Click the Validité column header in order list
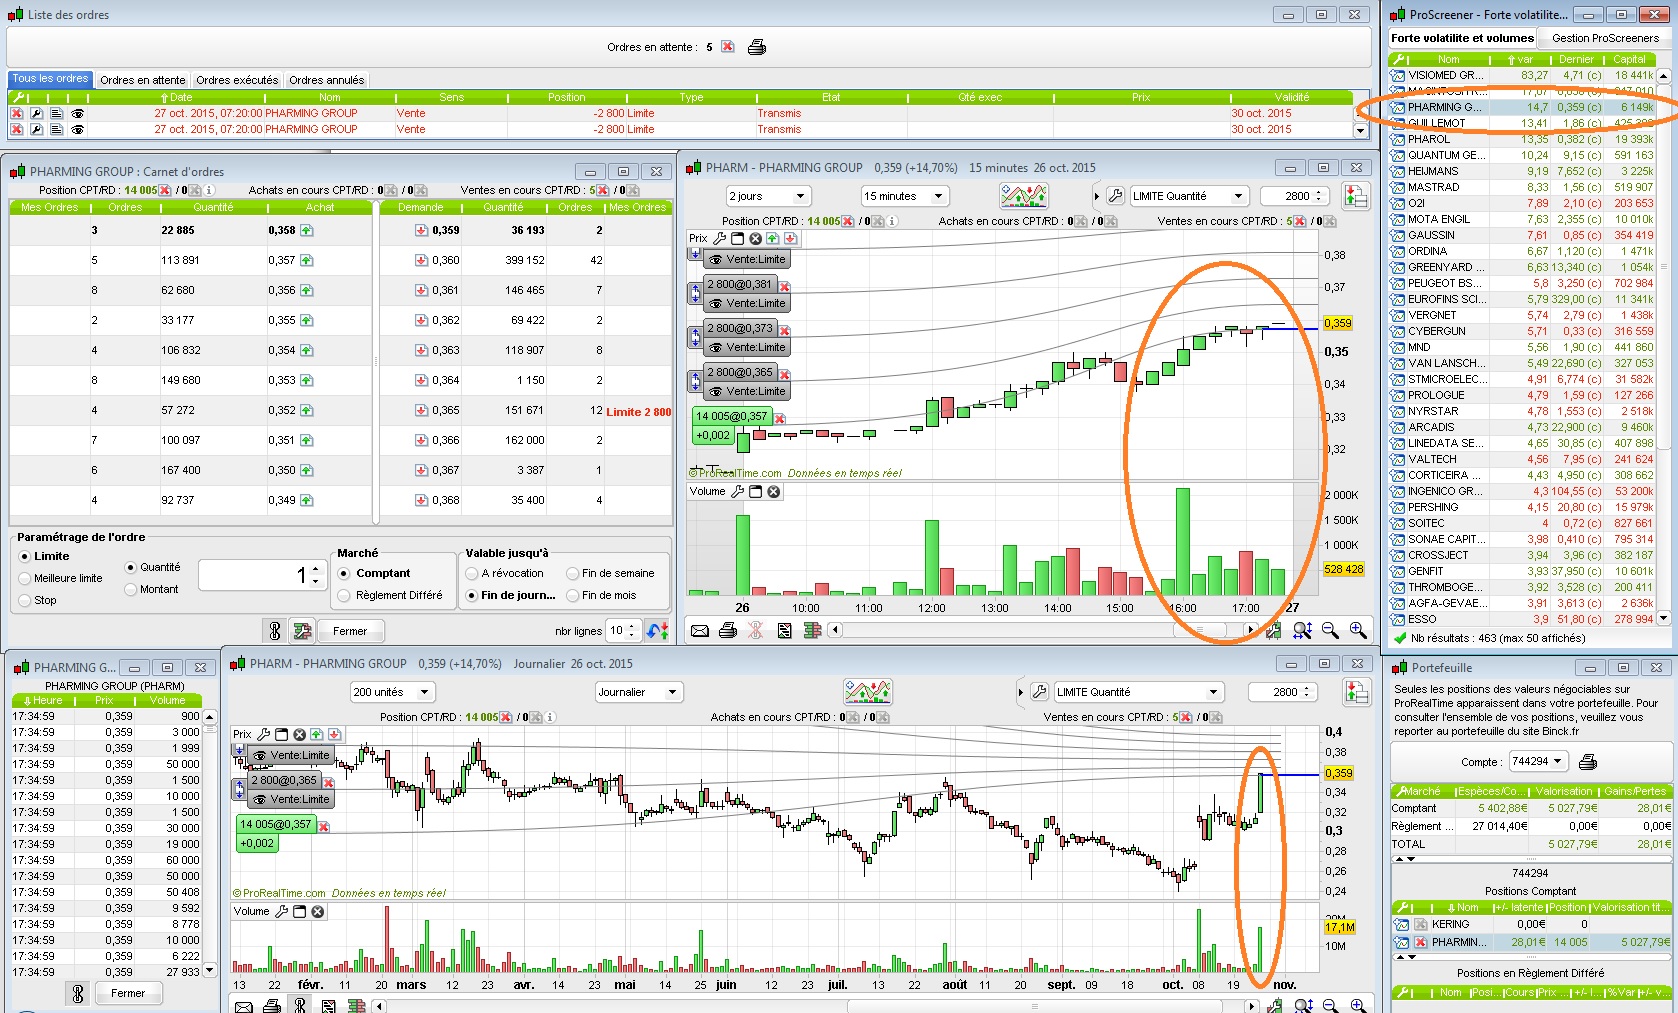This screenshot has width=1678, height=1013. (1291, 97)
